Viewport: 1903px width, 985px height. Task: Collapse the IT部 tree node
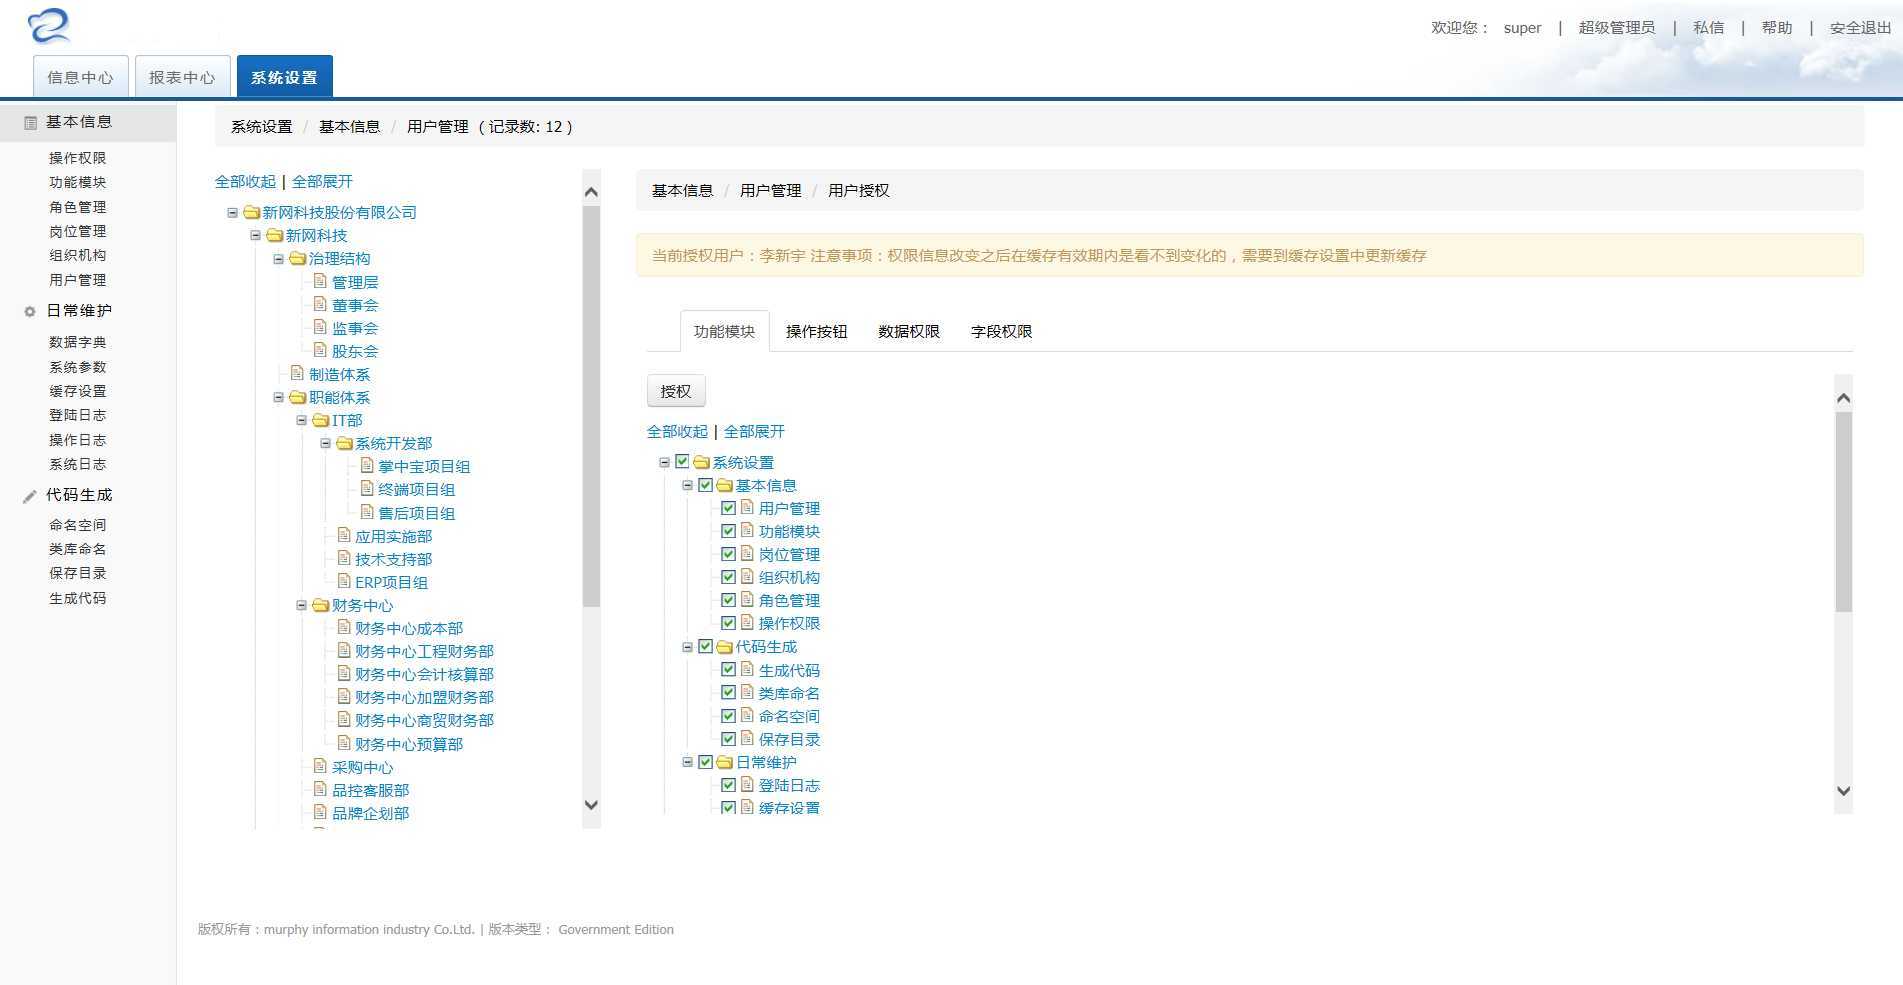coord(301,420)
